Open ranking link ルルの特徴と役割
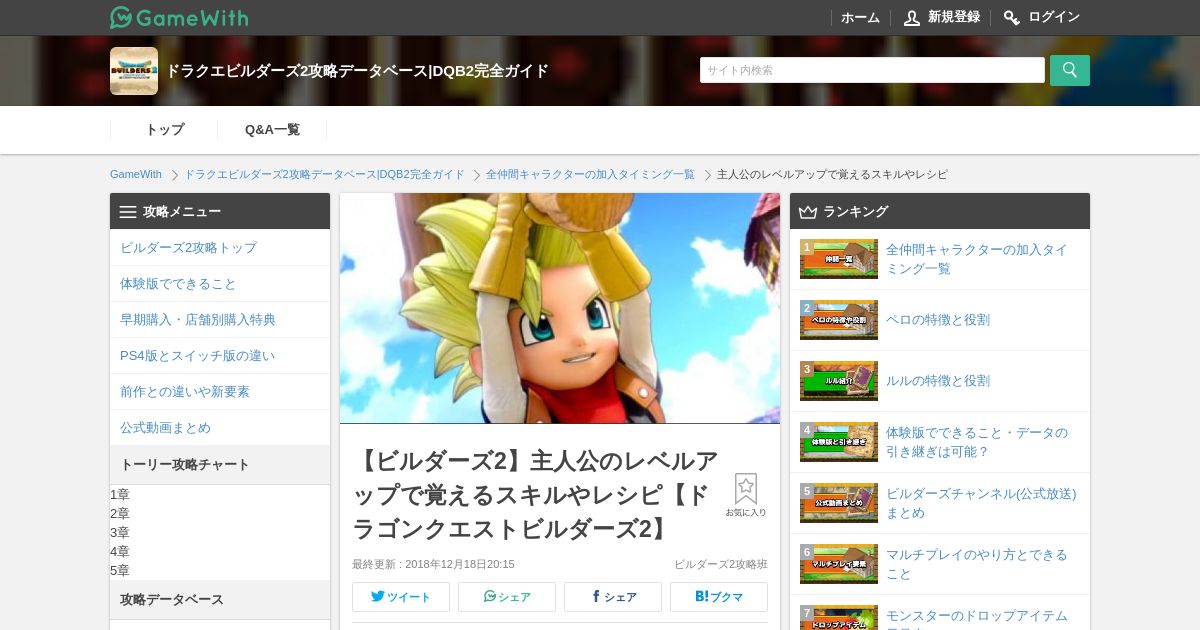The width and height of the screenshot is (1200, 630). (x=938, y=381)
